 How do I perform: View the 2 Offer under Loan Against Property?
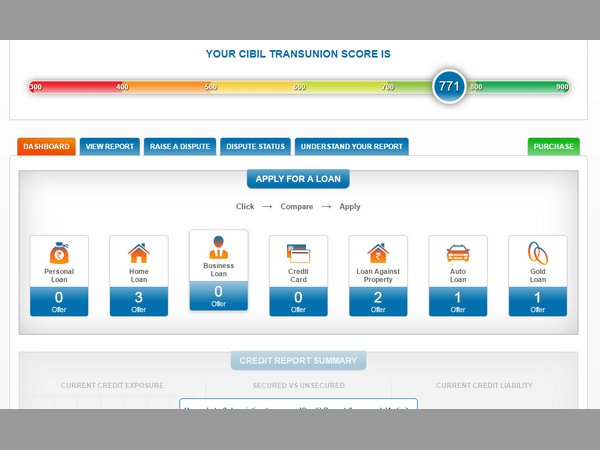(x=378, y=302)
